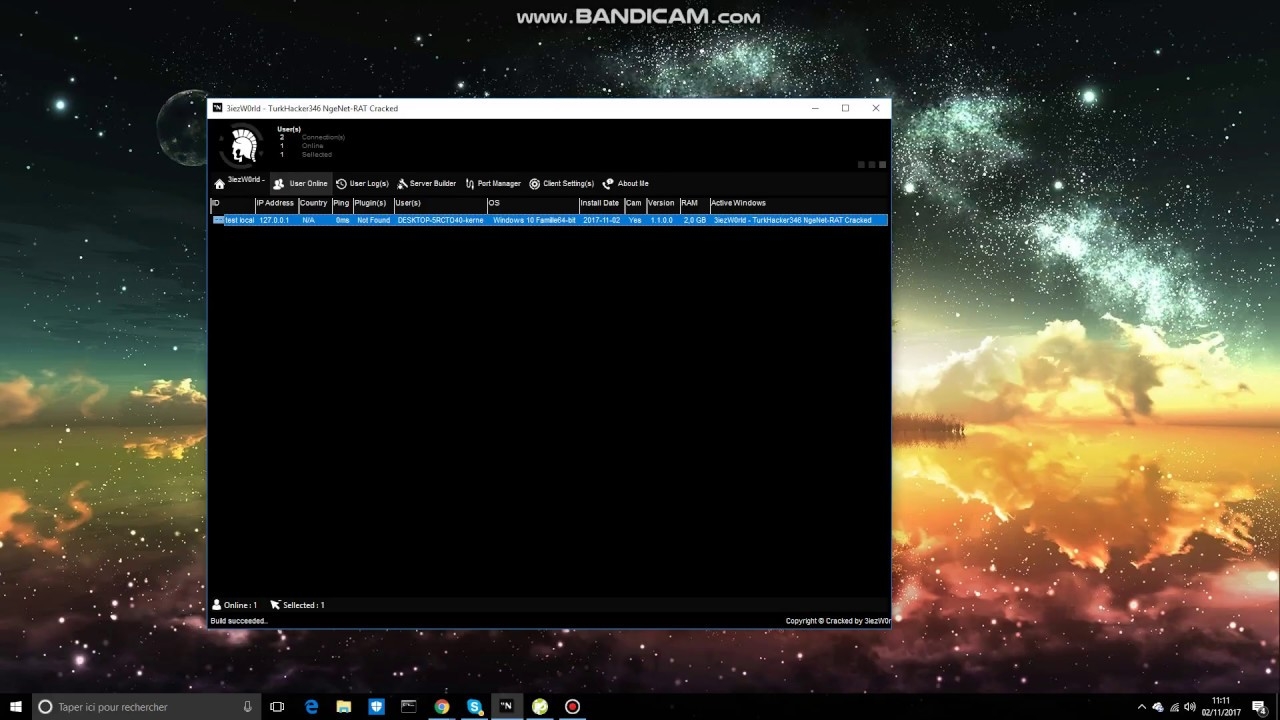The height and width of the screenshot is (720, 1280).
Task: Click the User(s) column header
Action: tap(439, 203)
